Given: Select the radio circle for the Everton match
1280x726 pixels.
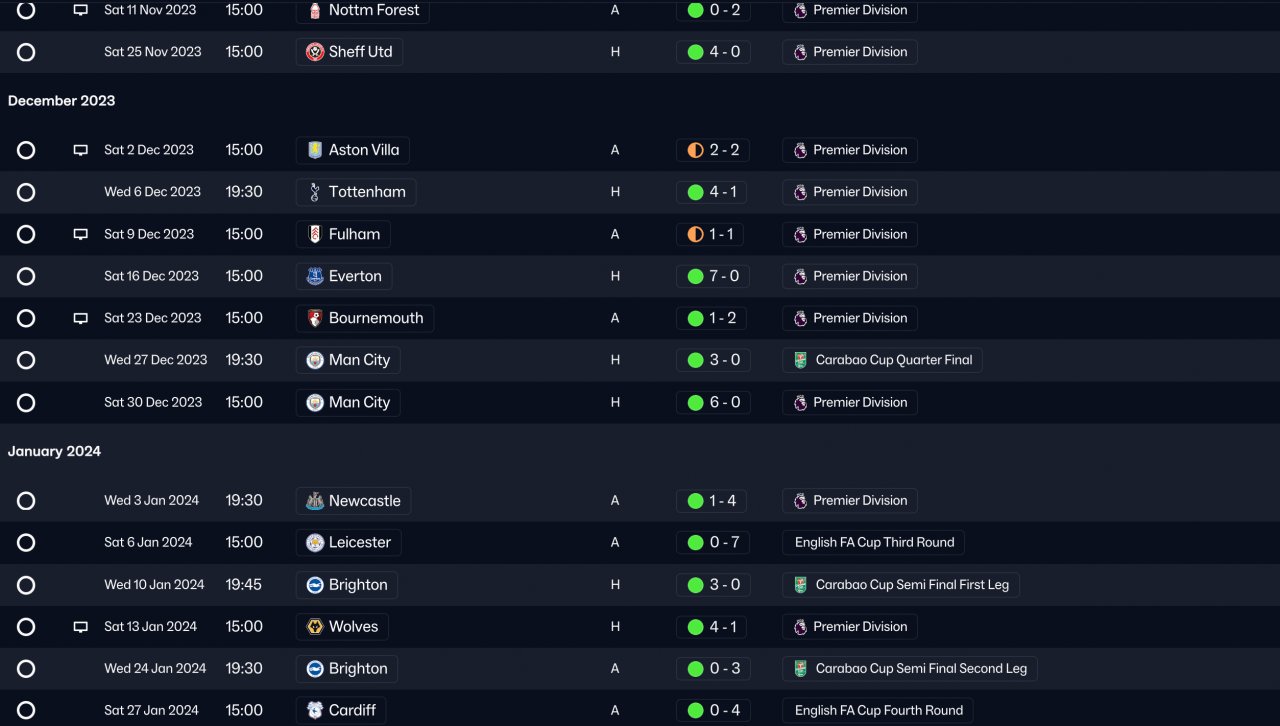Looking at the screenshot, I should tap(26, 276).
